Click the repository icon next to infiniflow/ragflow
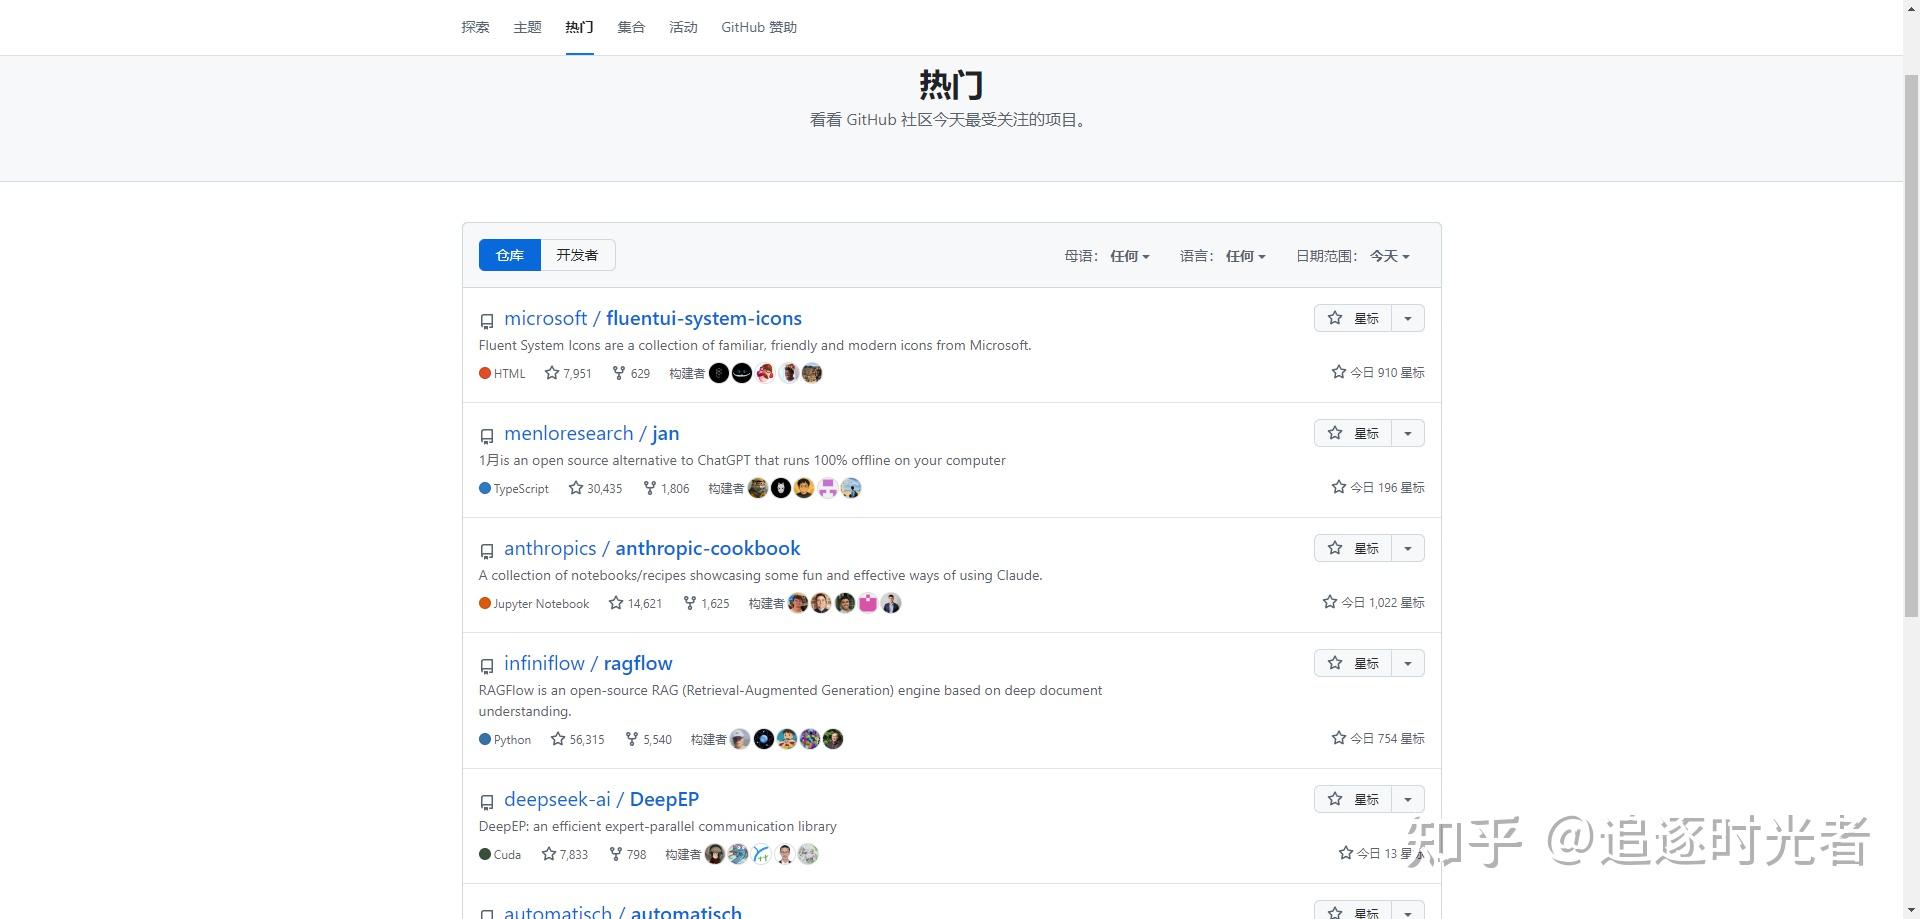 pyautogui.click(x=487, y=666)
